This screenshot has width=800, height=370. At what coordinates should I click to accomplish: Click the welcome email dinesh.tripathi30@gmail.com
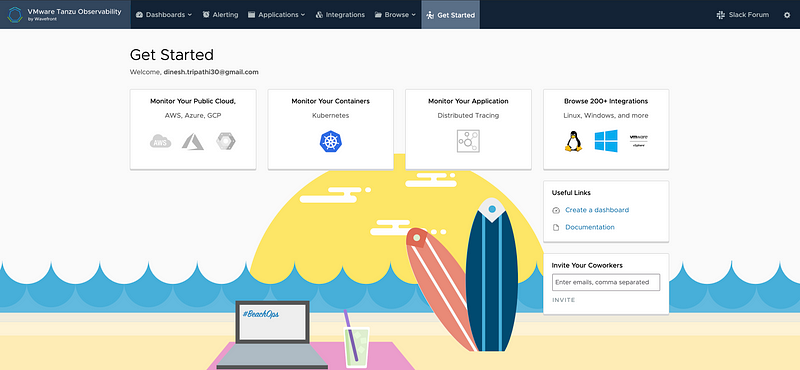point(211,72)
